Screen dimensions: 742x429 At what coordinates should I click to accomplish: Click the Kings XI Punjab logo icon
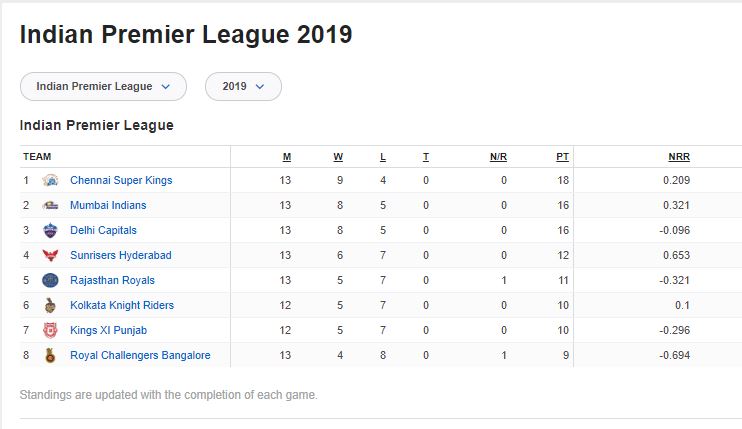tap(50, 331)
